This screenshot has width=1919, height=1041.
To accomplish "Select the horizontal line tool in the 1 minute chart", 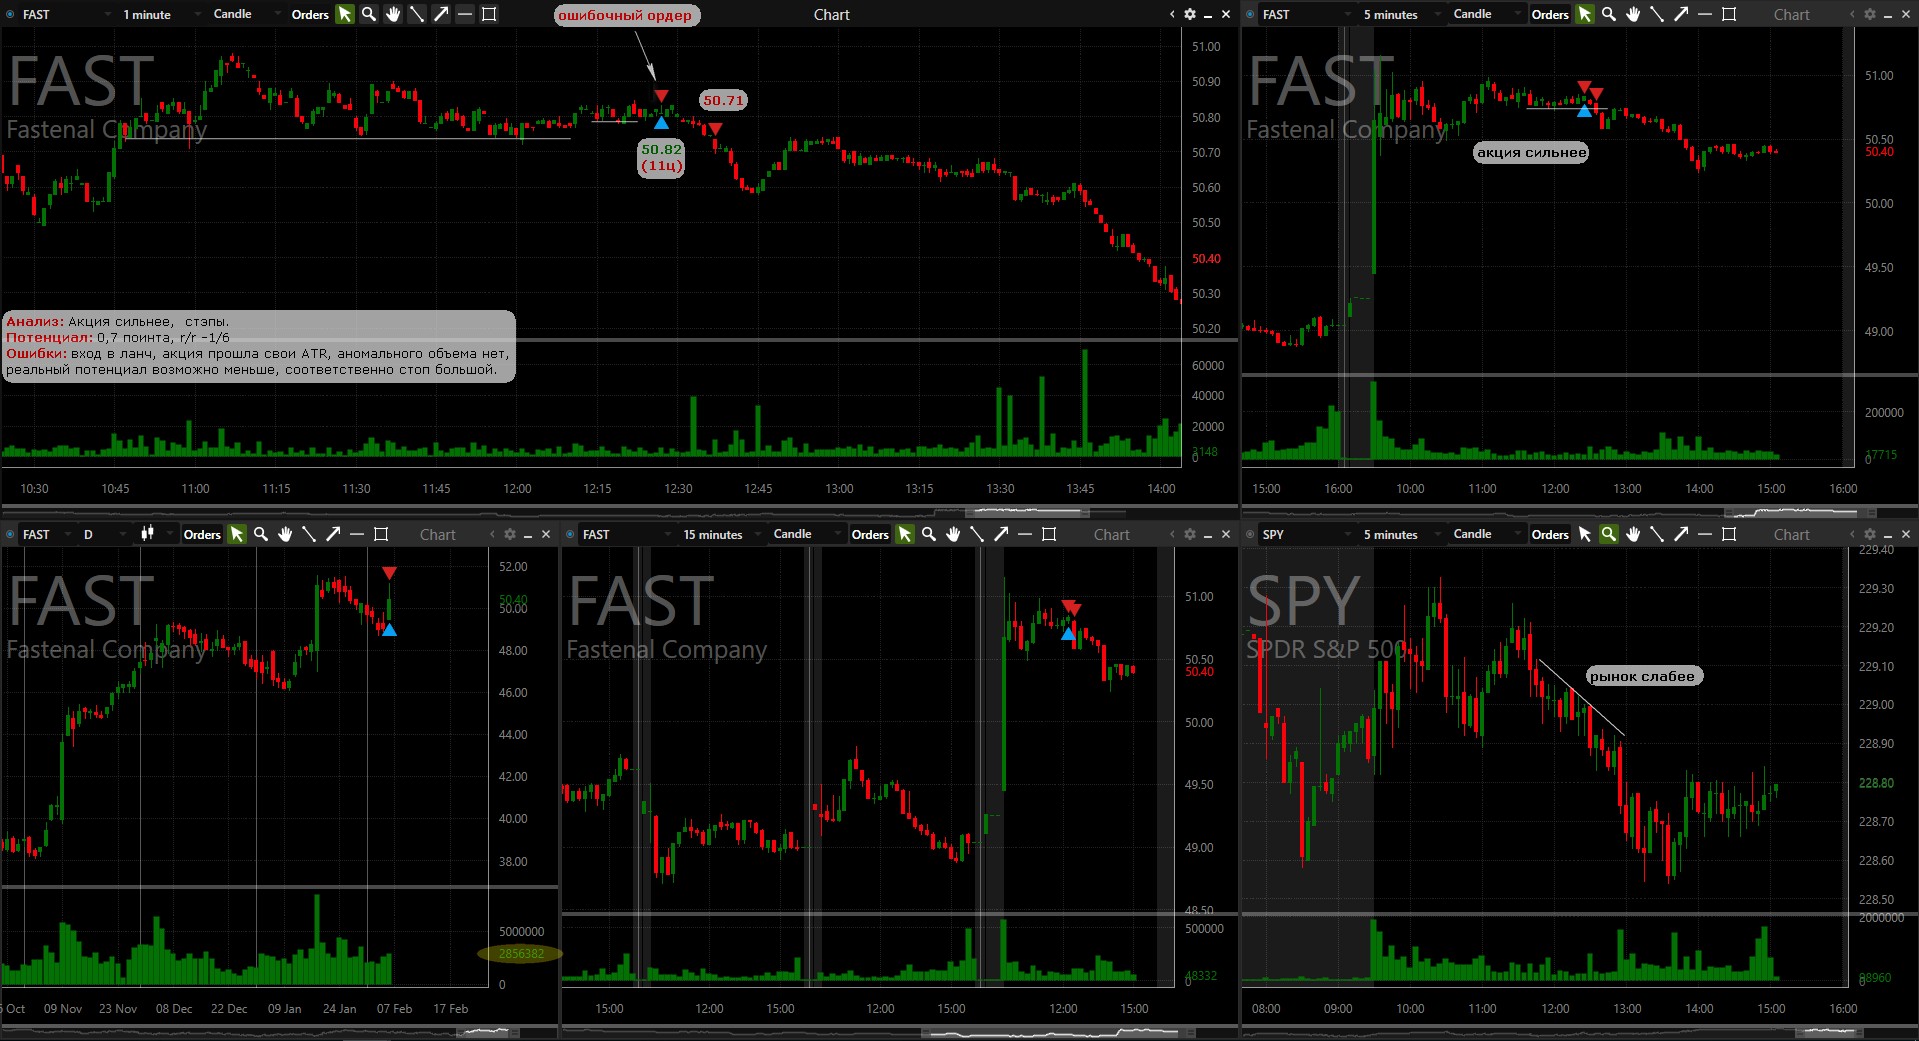I will pos(465,14).
